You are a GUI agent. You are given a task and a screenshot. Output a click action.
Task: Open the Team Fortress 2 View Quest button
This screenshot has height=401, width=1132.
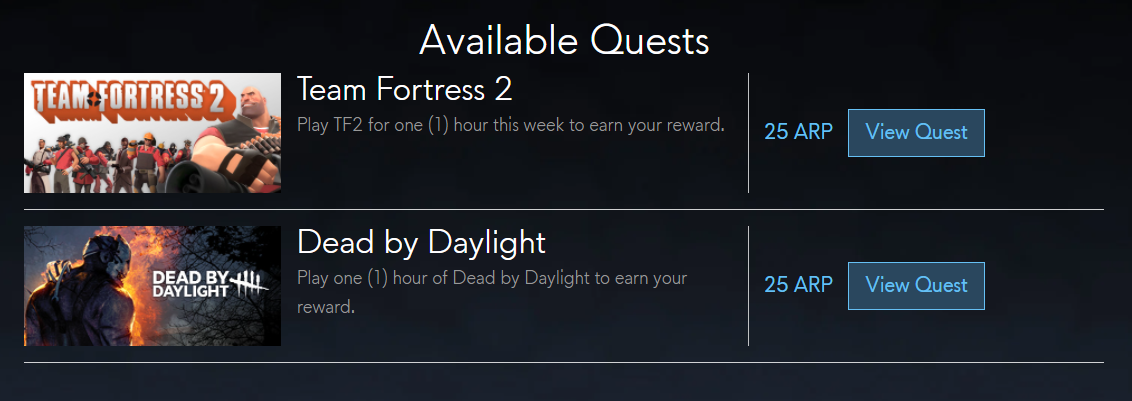click(x=915, y=133)
